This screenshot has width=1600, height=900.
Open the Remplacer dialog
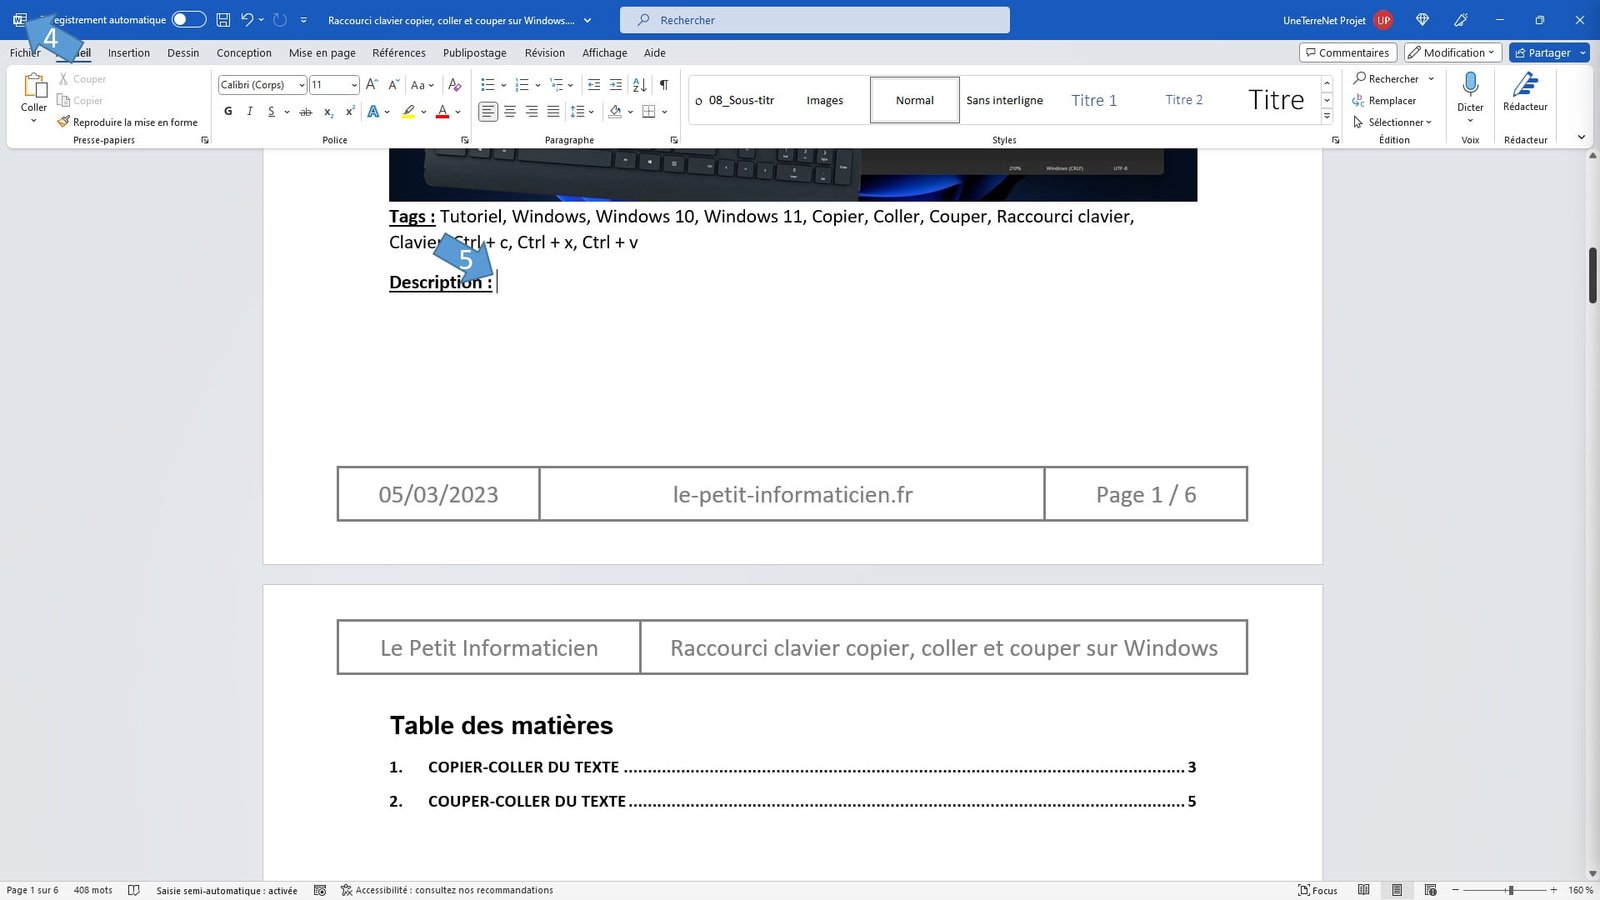[x=1391, y=100]
